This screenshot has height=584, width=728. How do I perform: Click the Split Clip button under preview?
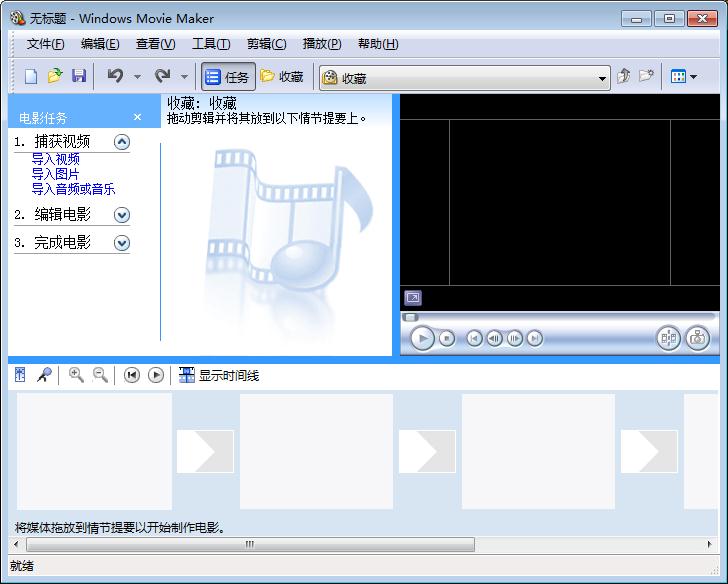click(668, 339)
